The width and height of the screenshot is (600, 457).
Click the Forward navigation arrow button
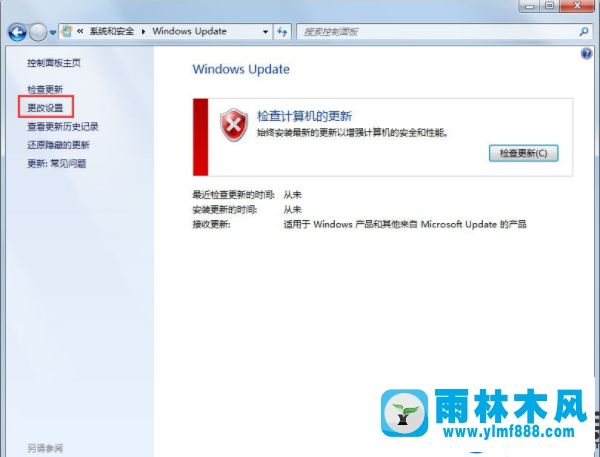pos(38,32)
